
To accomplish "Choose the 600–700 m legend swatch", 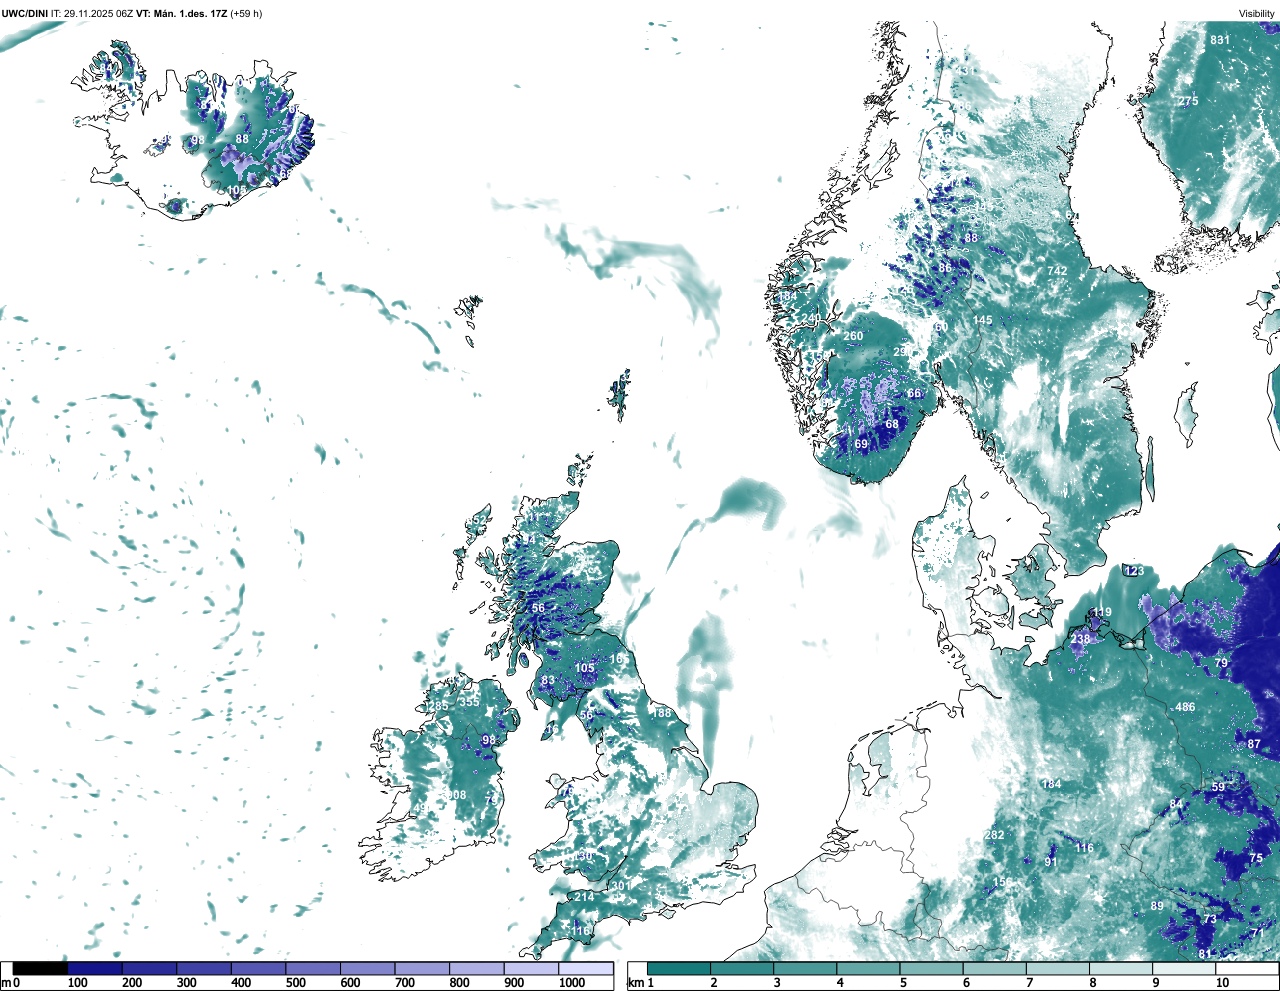I will (367, 968).
